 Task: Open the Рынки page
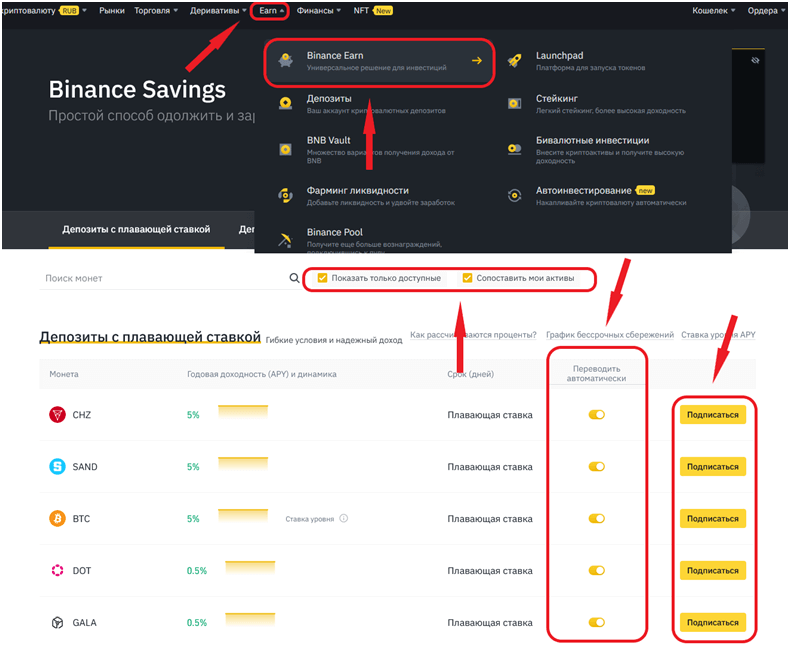pyautogui.click(x=112, y=11)
